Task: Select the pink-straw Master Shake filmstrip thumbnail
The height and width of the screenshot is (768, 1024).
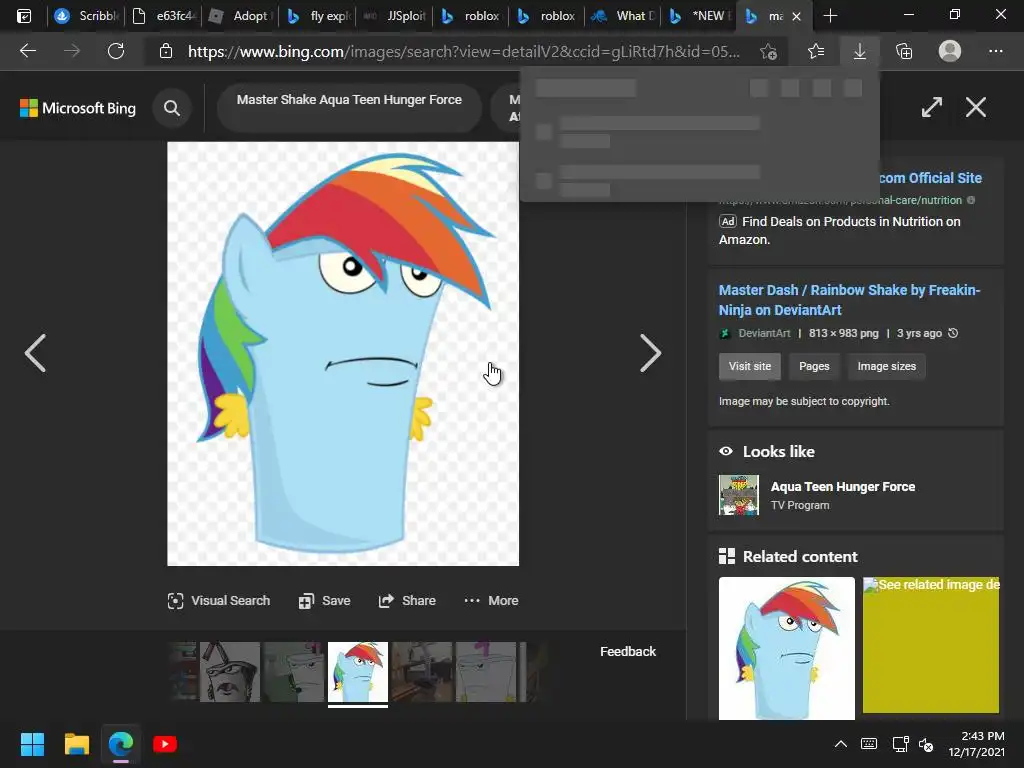Action: pos(486,672)
